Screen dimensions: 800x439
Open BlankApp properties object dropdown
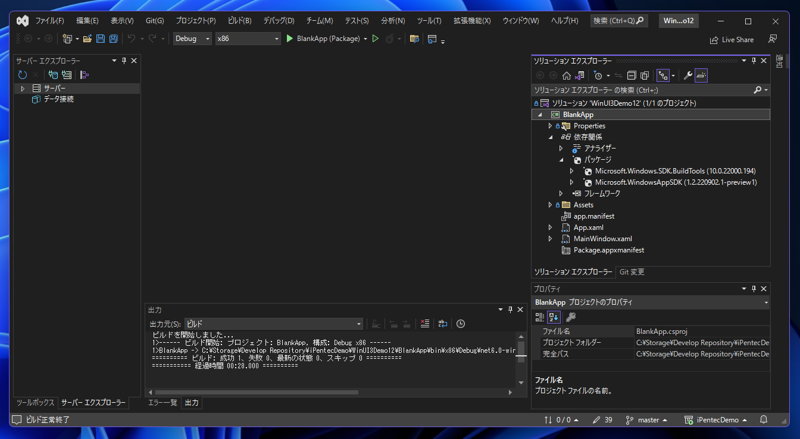tap(651, 302)
